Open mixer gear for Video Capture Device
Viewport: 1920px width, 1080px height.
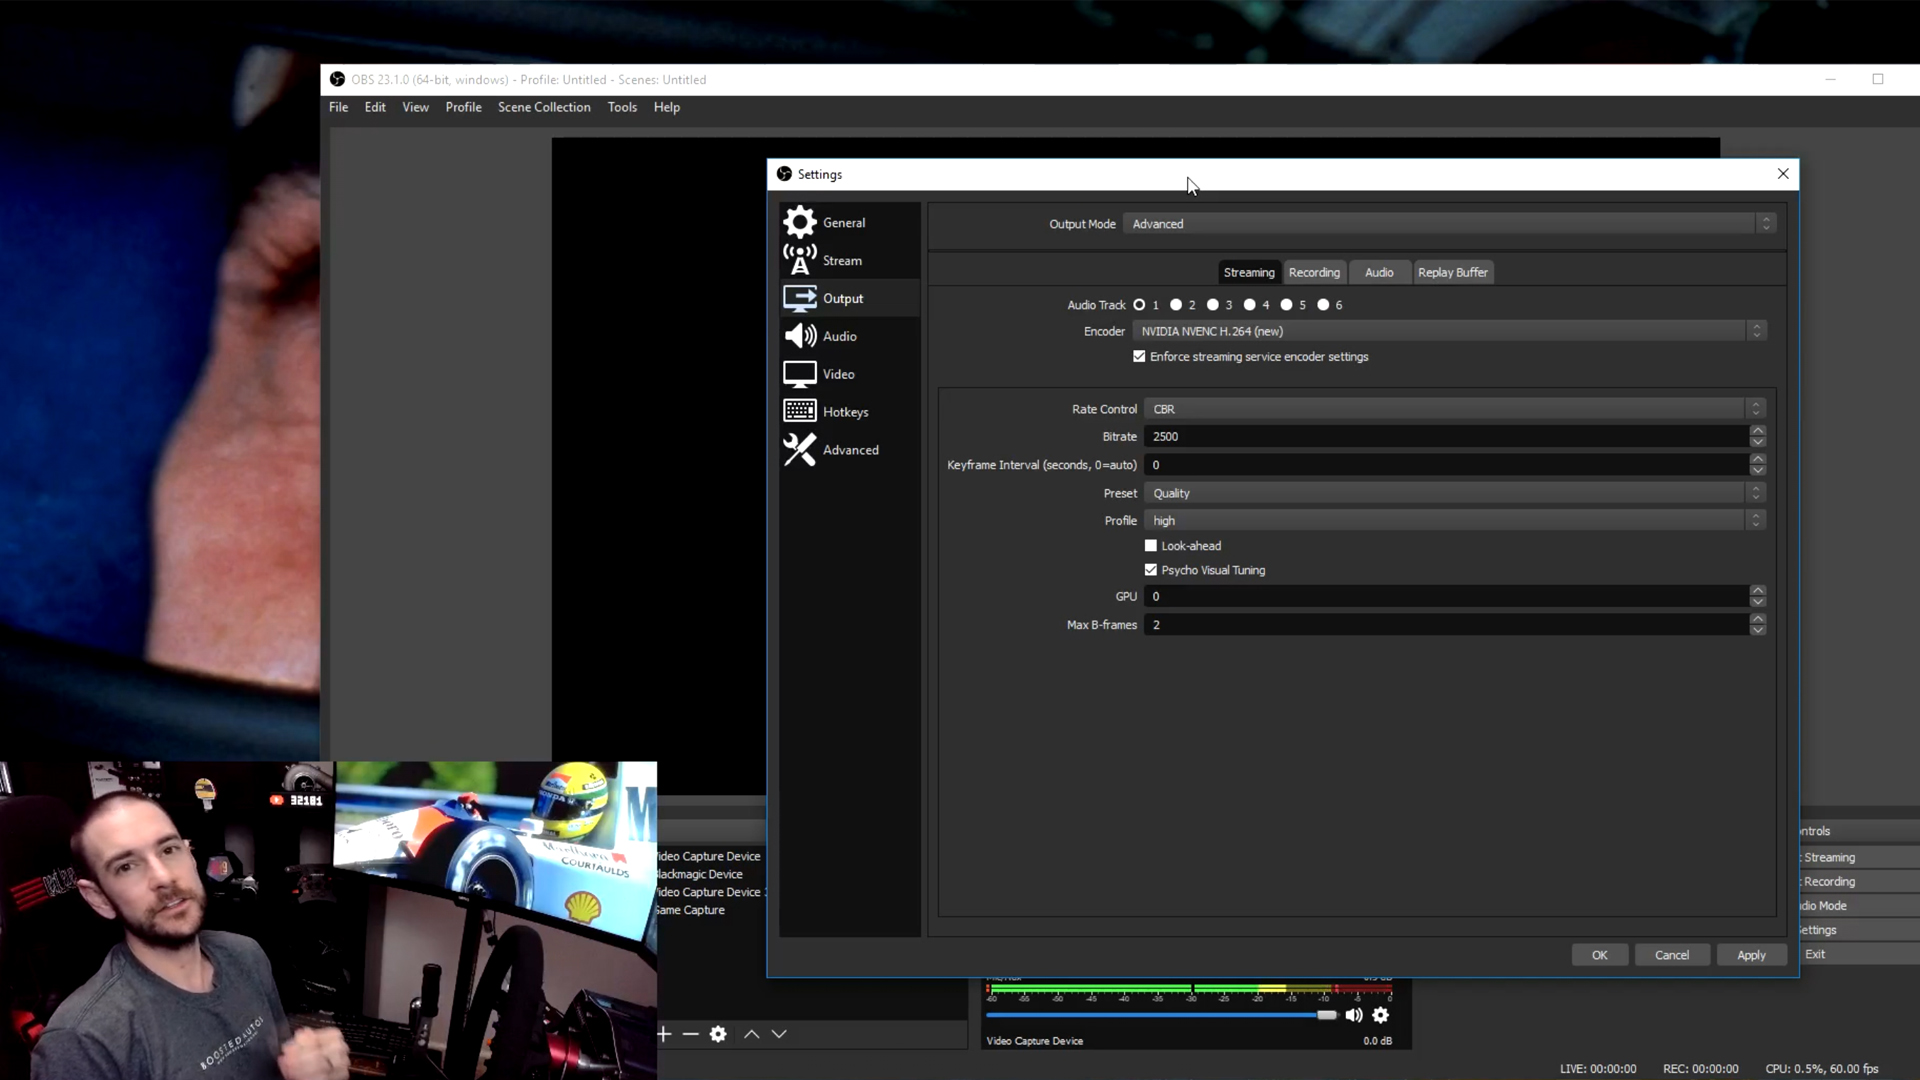pyautogui.click(x=1381, y=1015)
